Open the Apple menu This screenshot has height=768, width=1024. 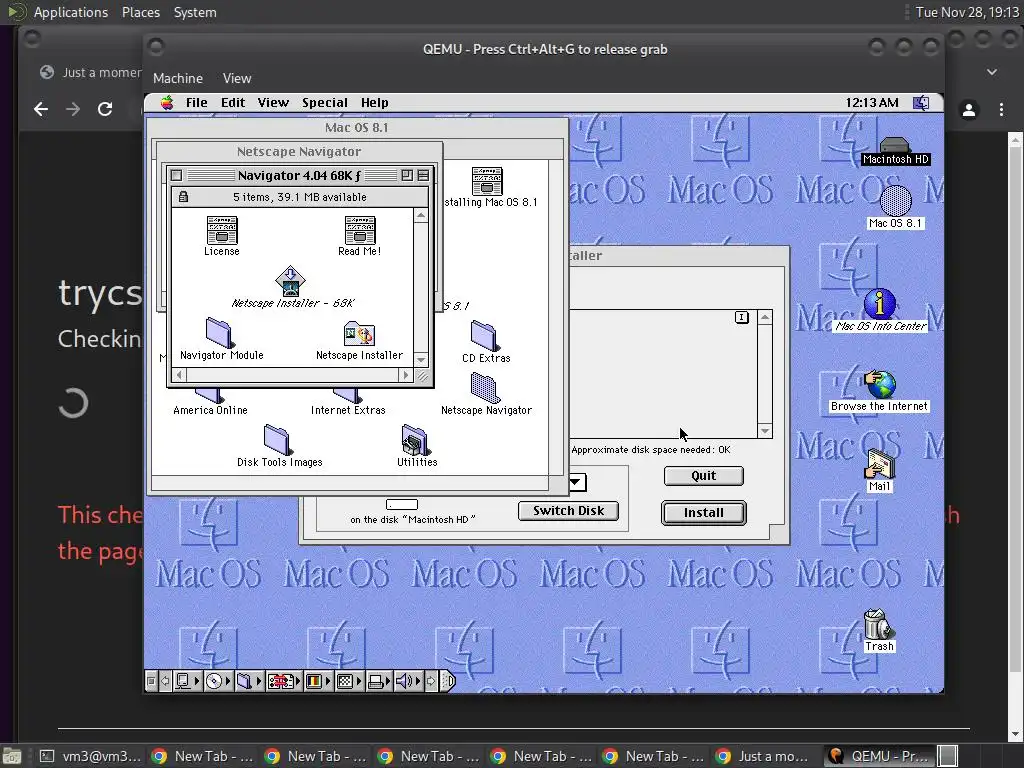(167, 103)
